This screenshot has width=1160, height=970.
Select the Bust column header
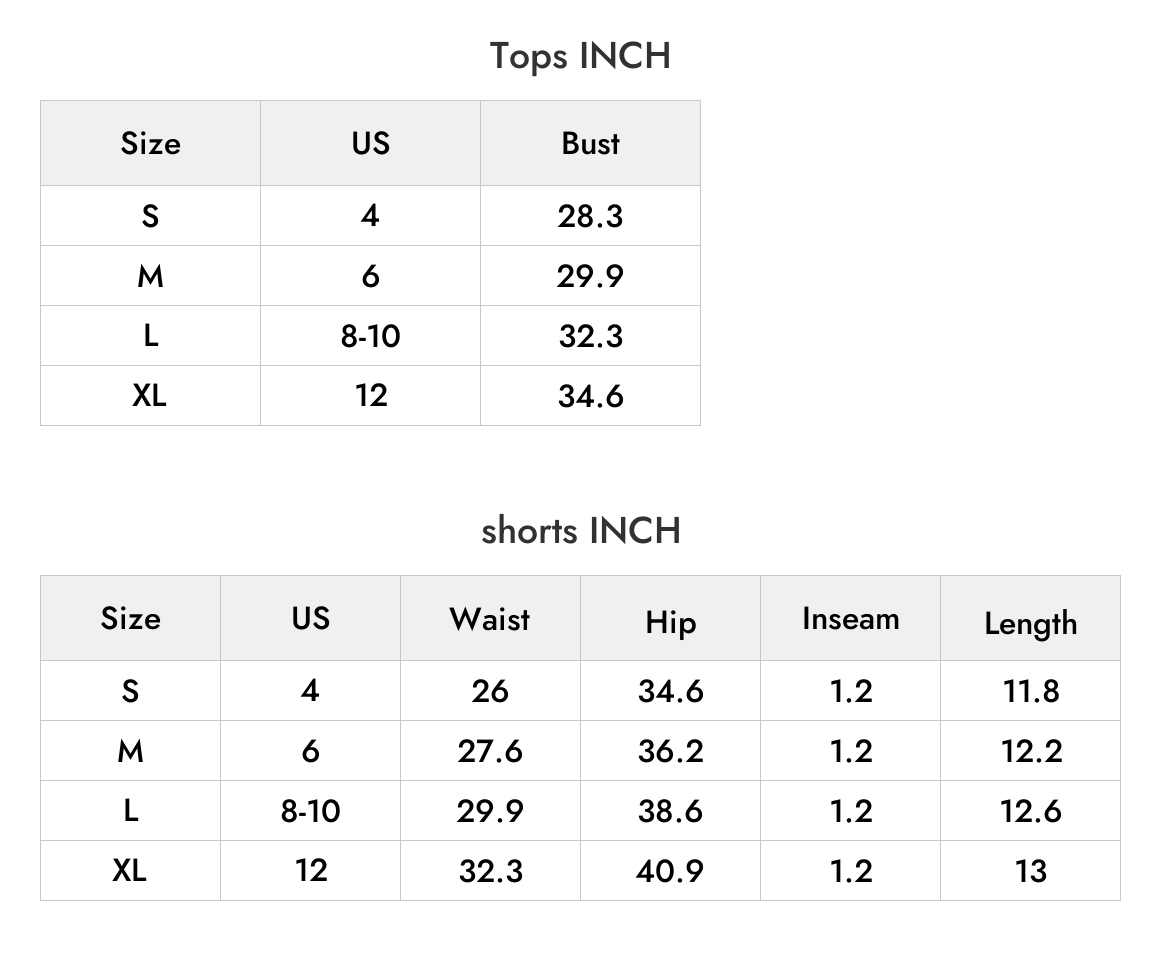pyautogui.click(x=590, y=144)
